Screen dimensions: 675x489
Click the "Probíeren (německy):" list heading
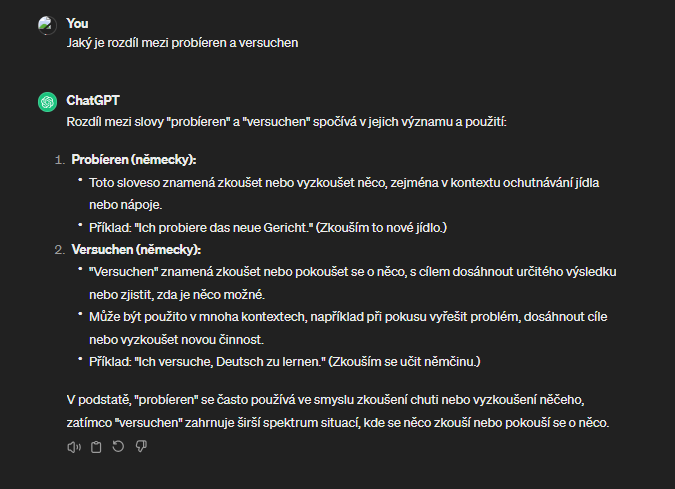134,160
